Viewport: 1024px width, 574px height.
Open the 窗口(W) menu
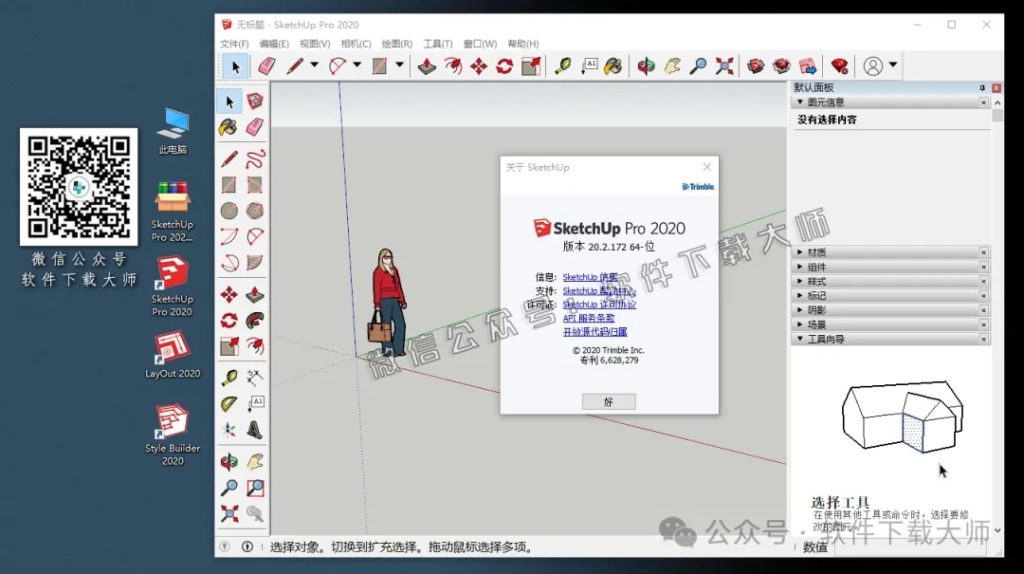pos(480,44)
